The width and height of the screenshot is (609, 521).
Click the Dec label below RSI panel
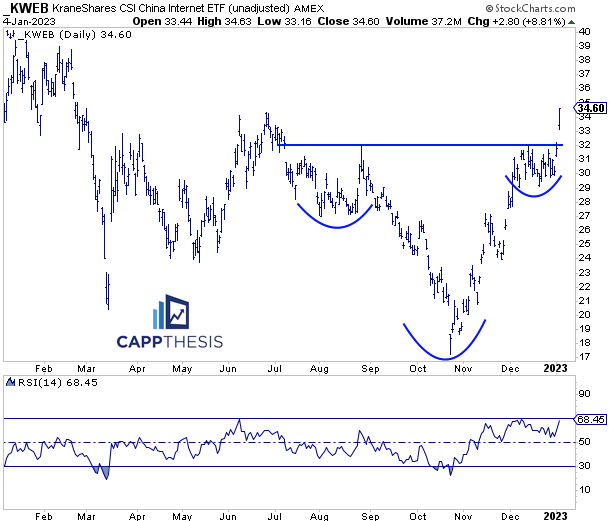510,516
